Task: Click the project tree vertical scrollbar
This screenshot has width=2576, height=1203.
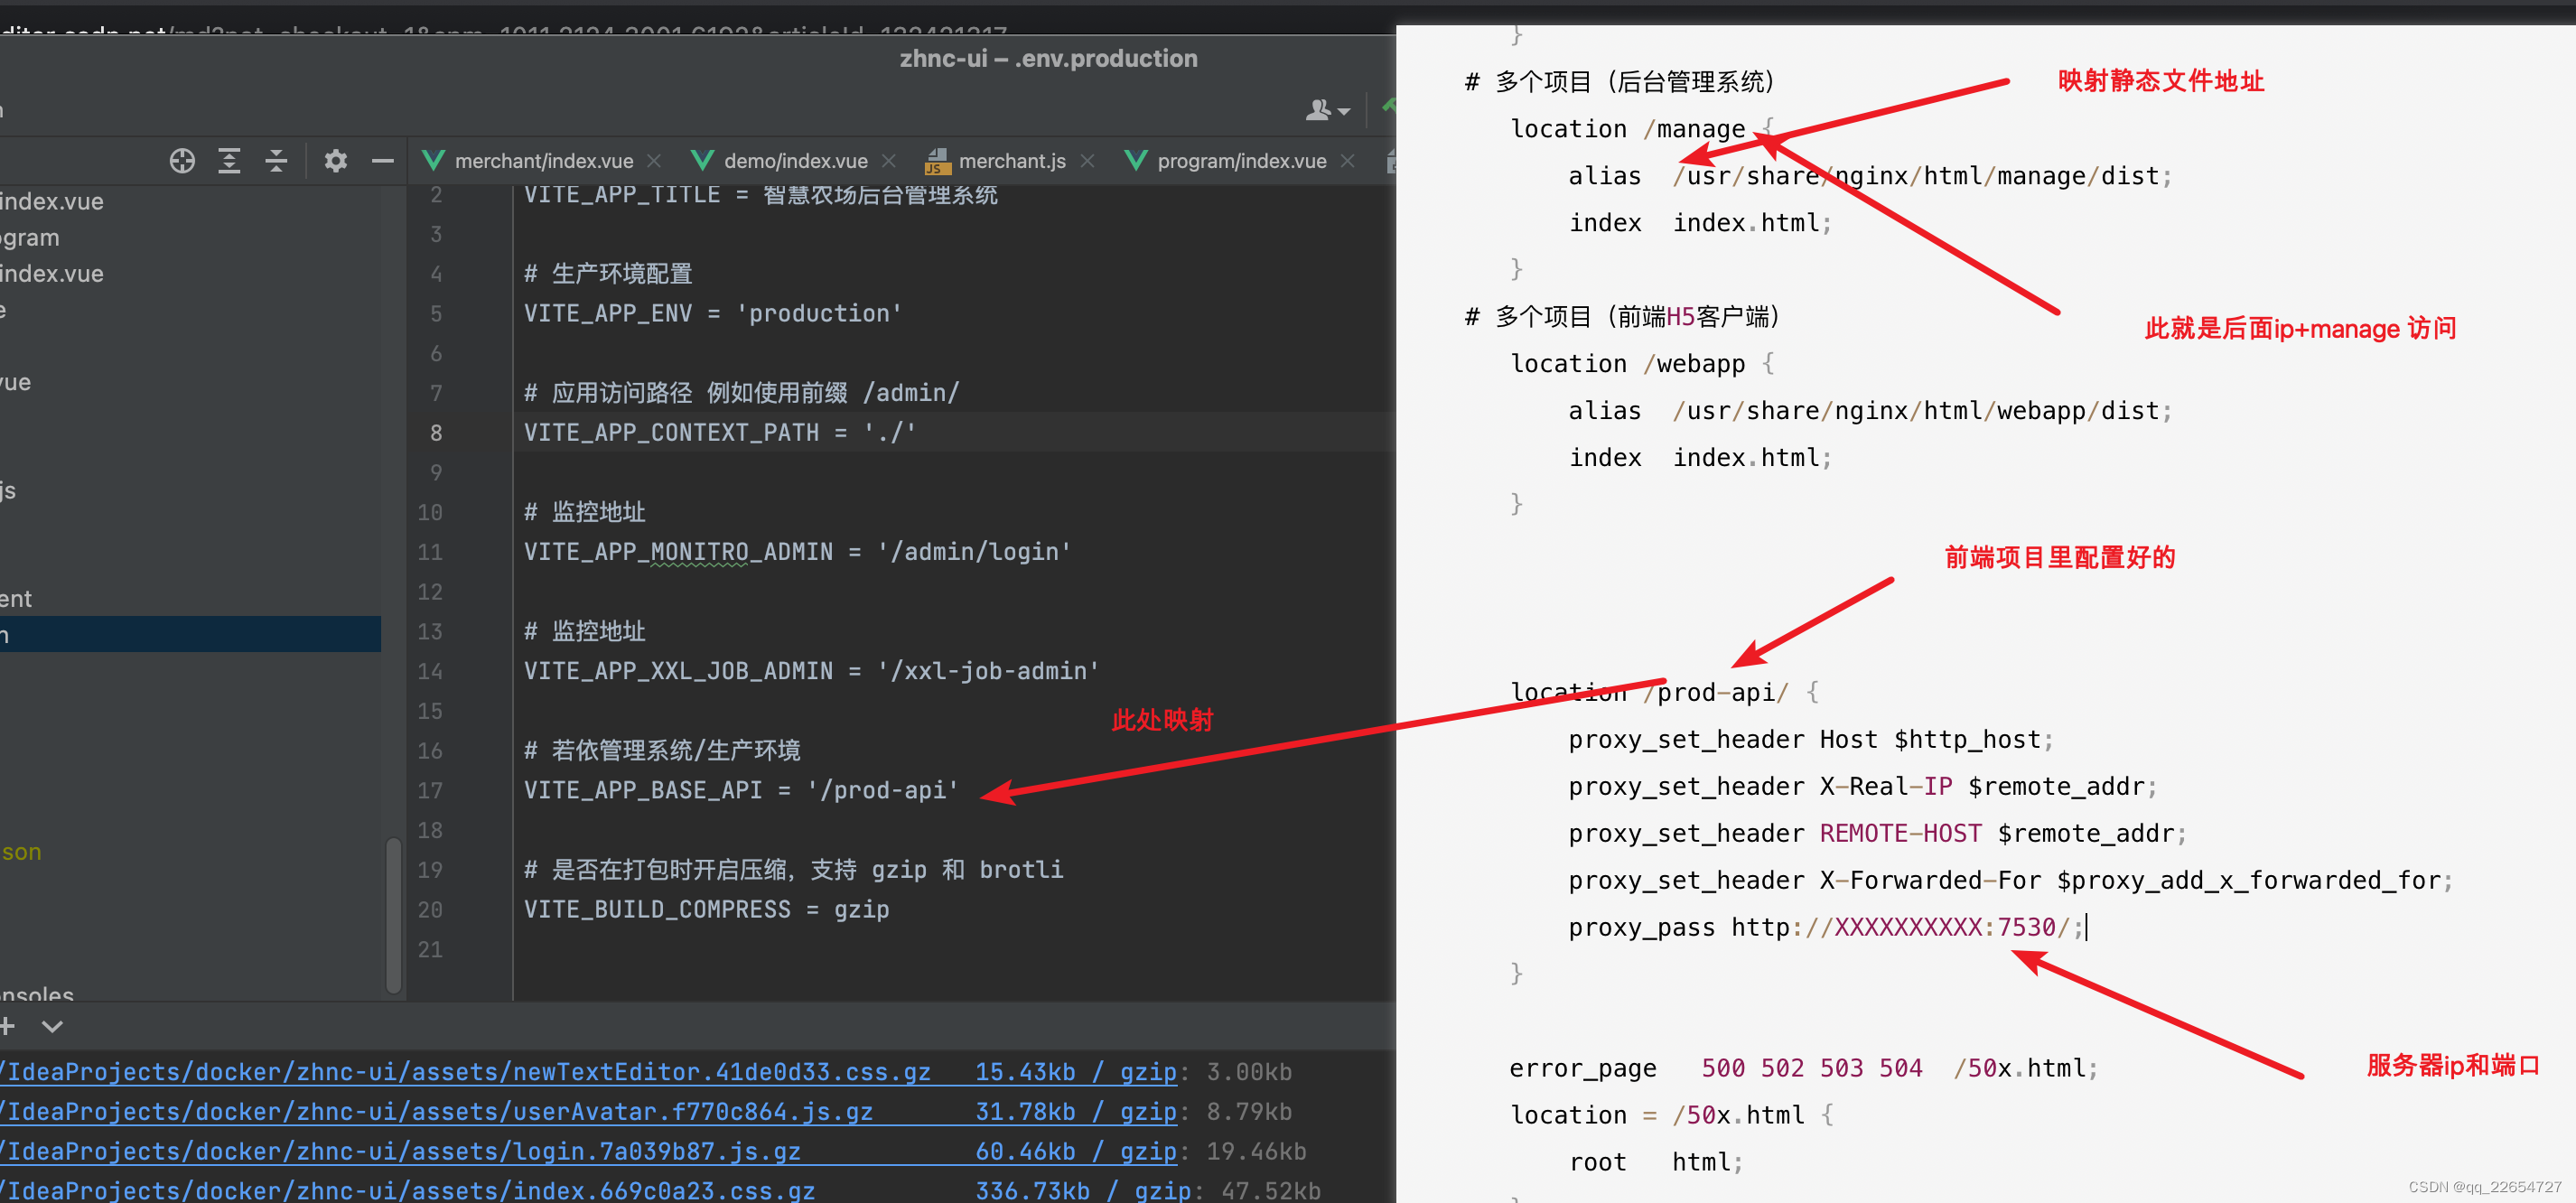Action: tap(393, 915)
